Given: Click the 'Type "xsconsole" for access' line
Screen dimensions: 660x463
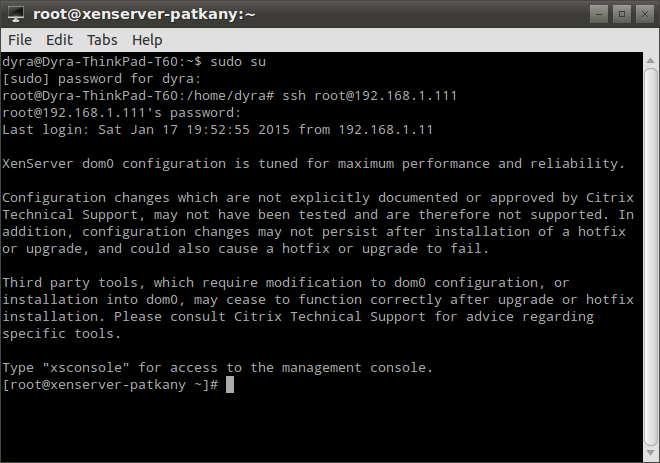Looking at the screenshot, I should click(218, 368).
